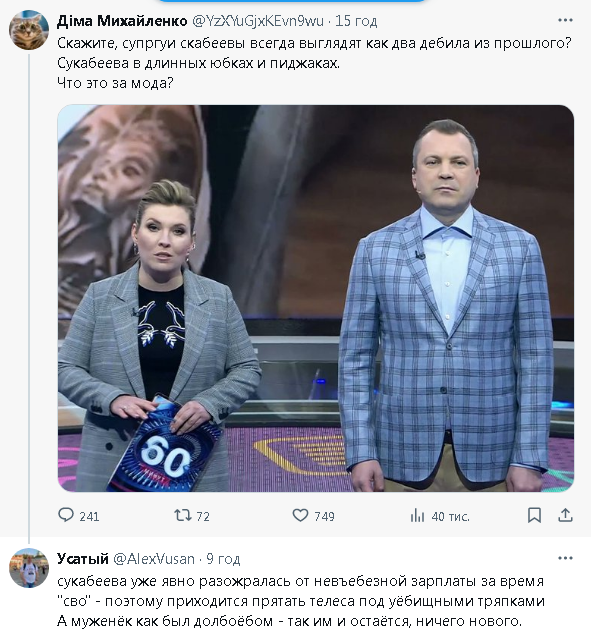Share the tweet using the upload arrow icon

pos(565,515)
